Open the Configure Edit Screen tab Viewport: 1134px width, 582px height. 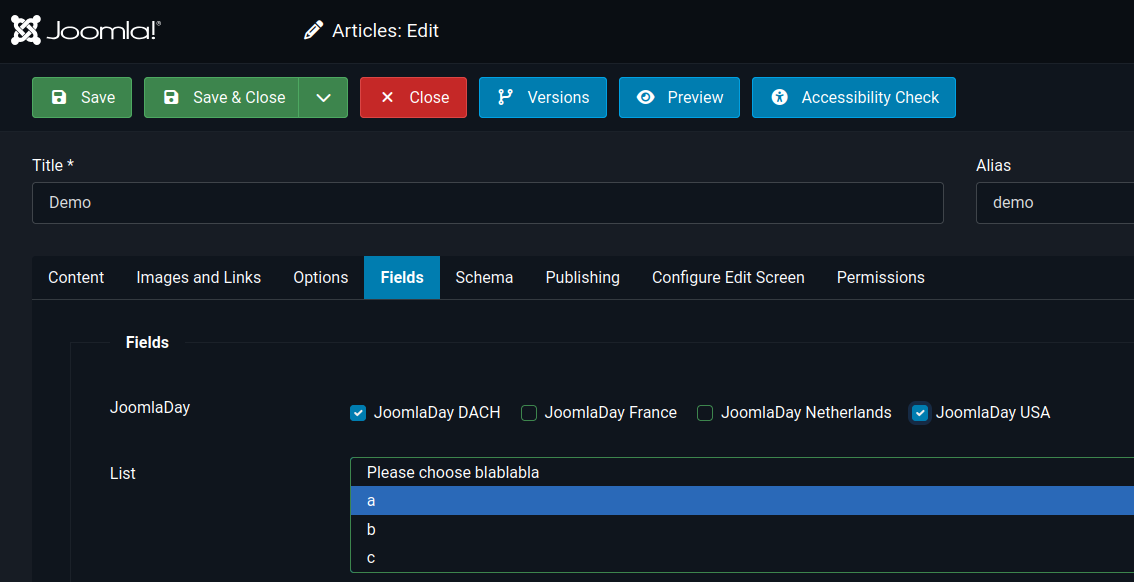coord(728,278)
